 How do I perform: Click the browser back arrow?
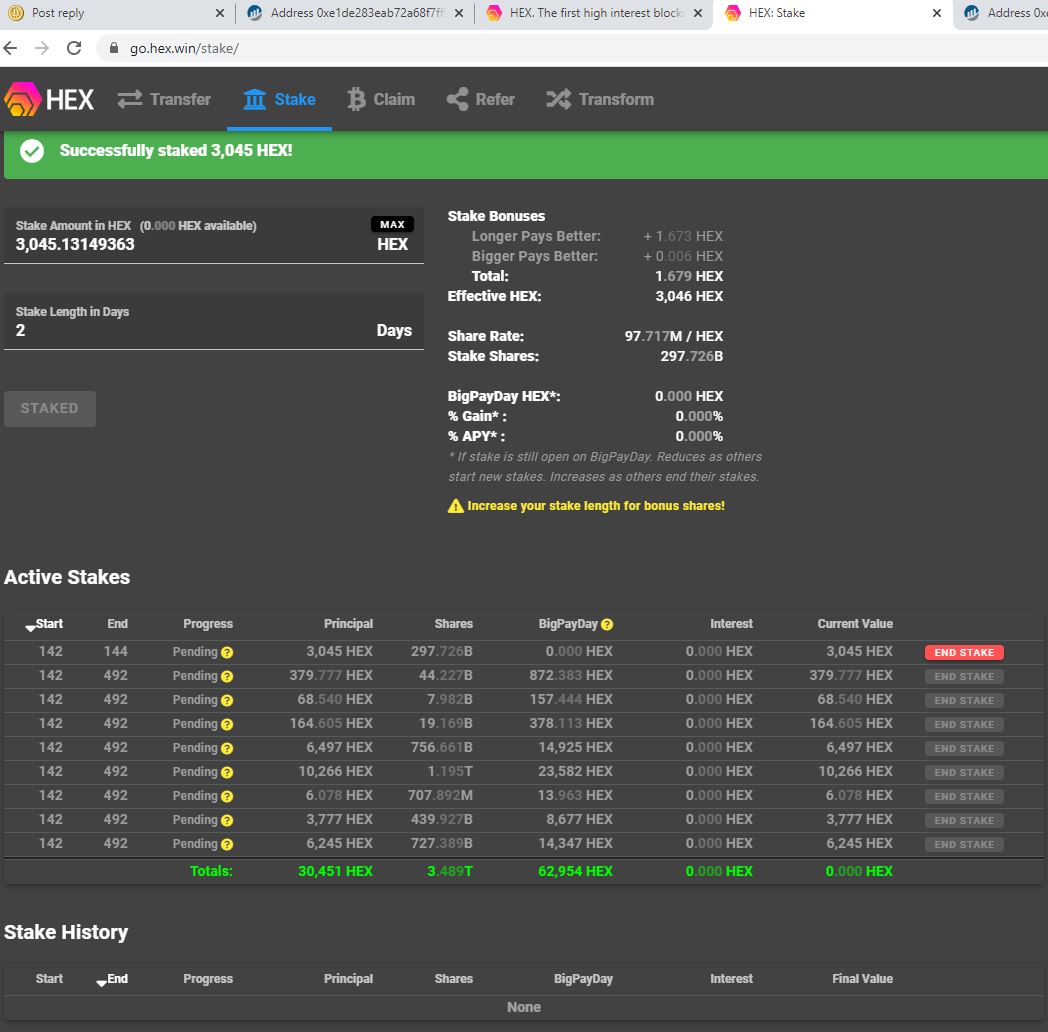point(11,48)
